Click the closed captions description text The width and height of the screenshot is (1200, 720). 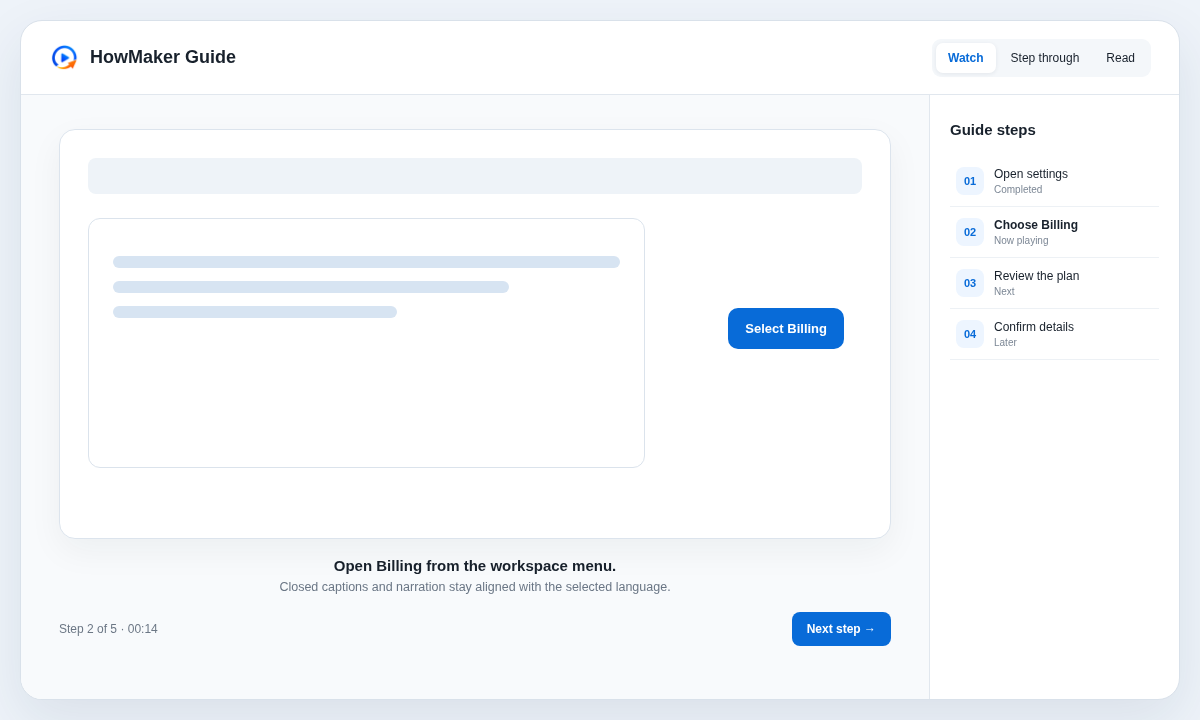475,587
